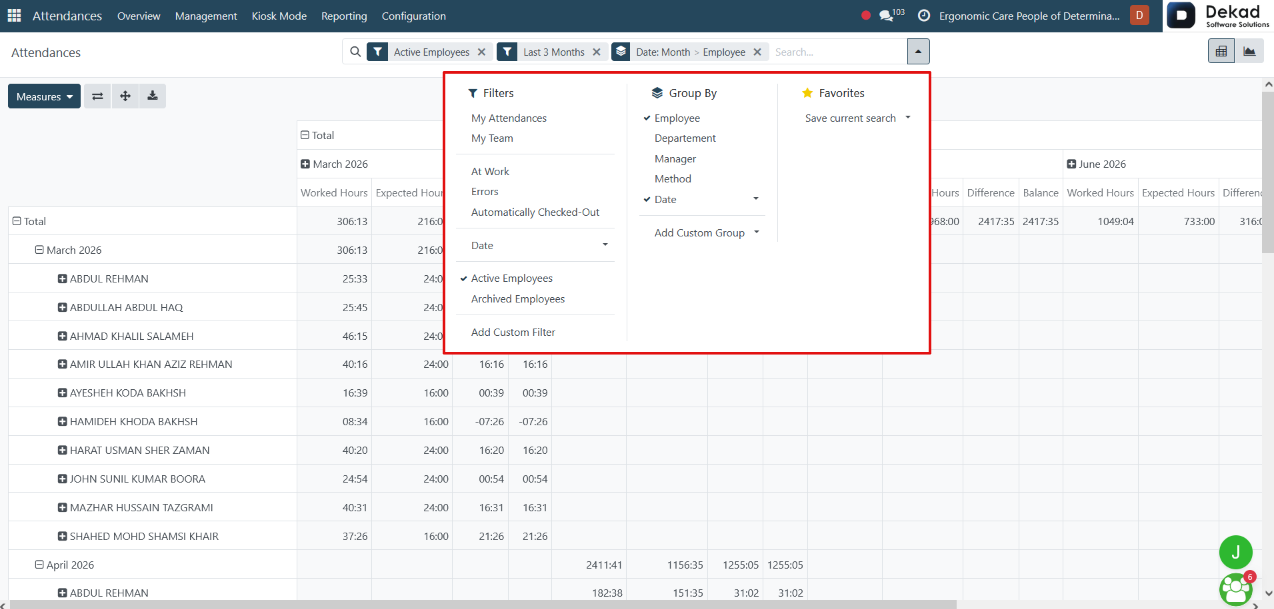
Task: Expand Save current search dropdown
Action: pos(858,118)
